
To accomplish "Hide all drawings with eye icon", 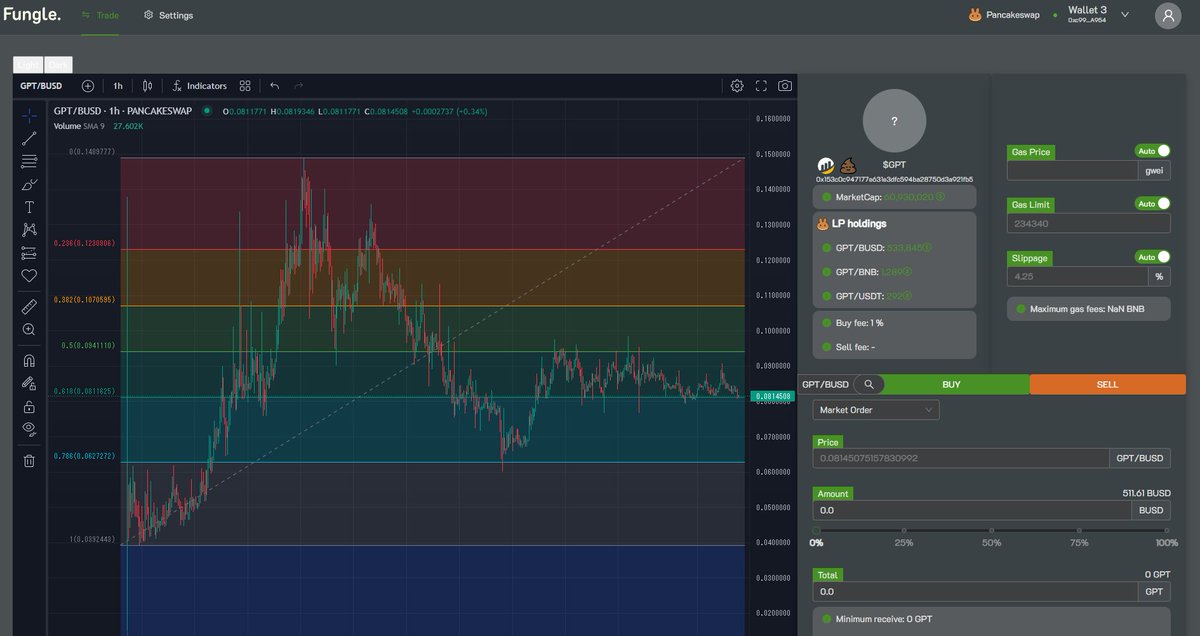I will click(x=29, y=429).
